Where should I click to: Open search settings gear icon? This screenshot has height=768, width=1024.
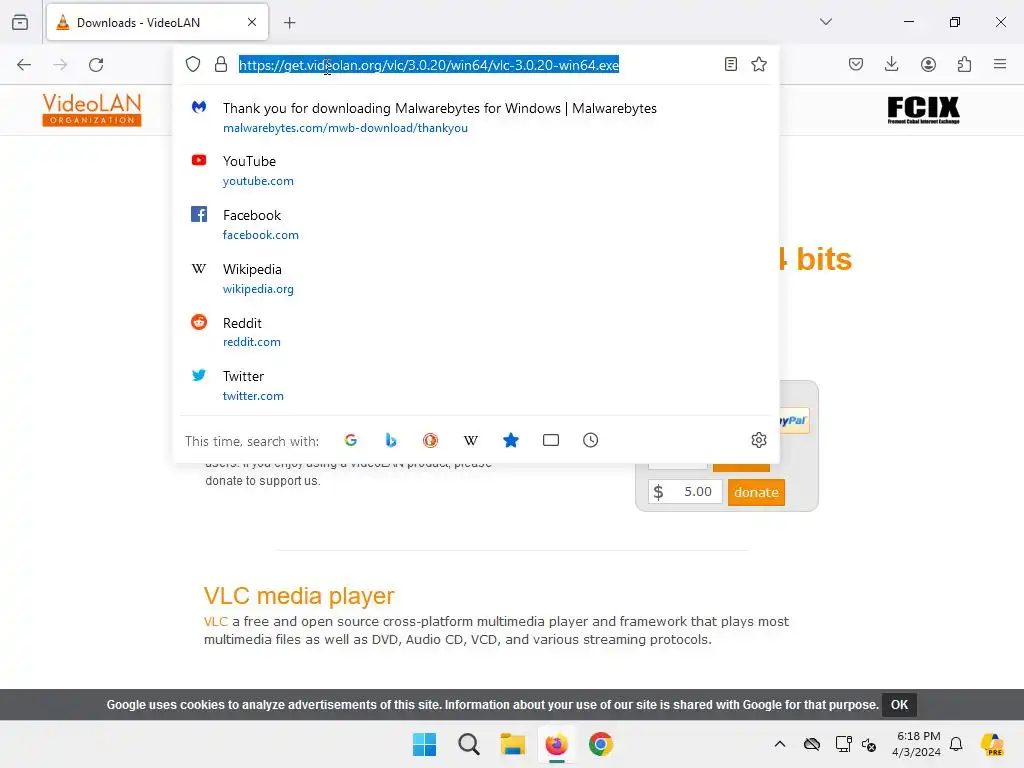(758, 440)
